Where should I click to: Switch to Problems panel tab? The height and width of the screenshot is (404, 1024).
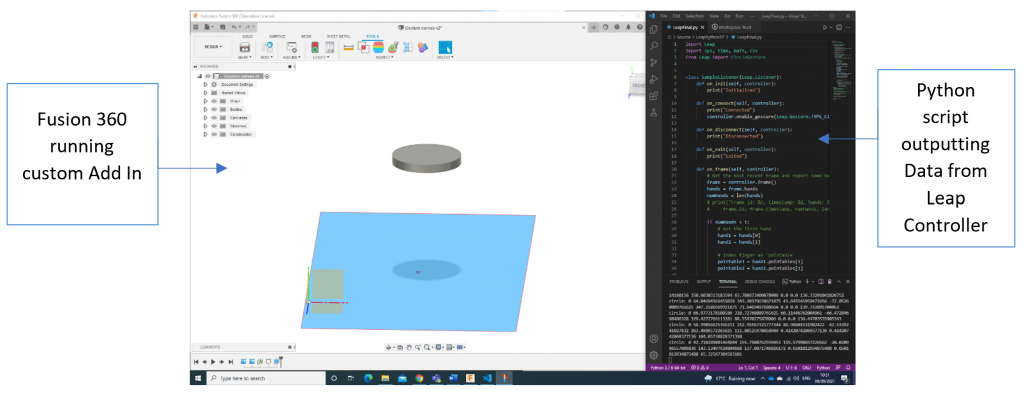point(679,281)
